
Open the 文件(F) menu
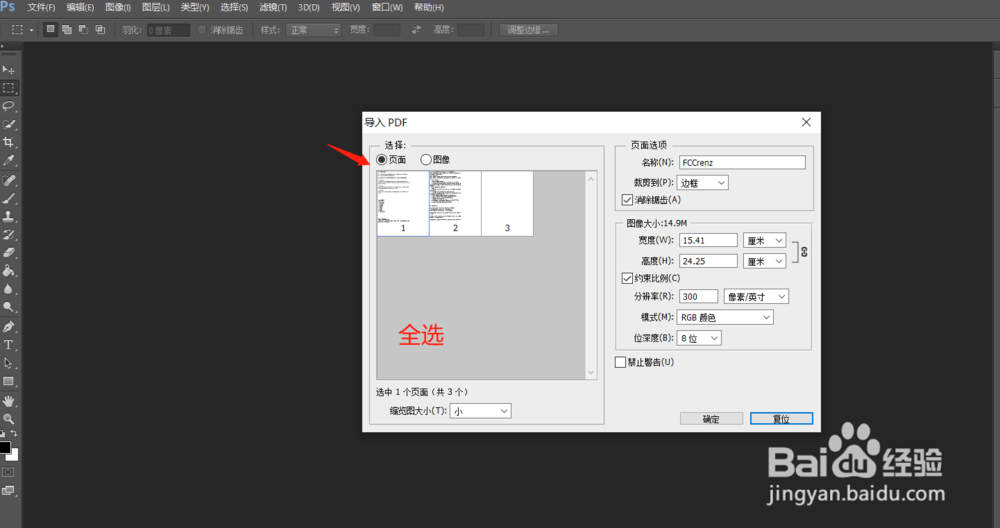[41, 8]
